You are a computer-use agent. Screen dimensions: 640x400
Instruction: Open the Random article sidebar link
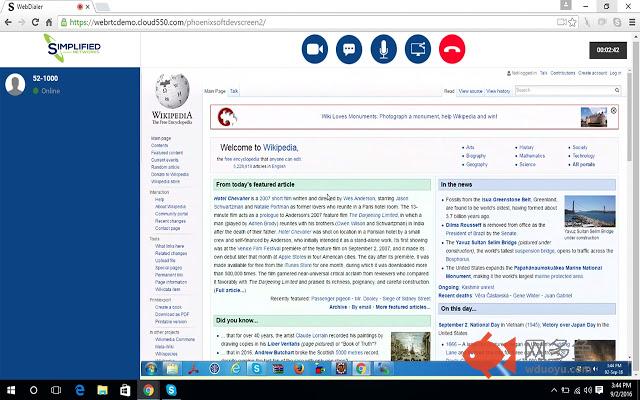pyautogui.click(x=165, y=167)
